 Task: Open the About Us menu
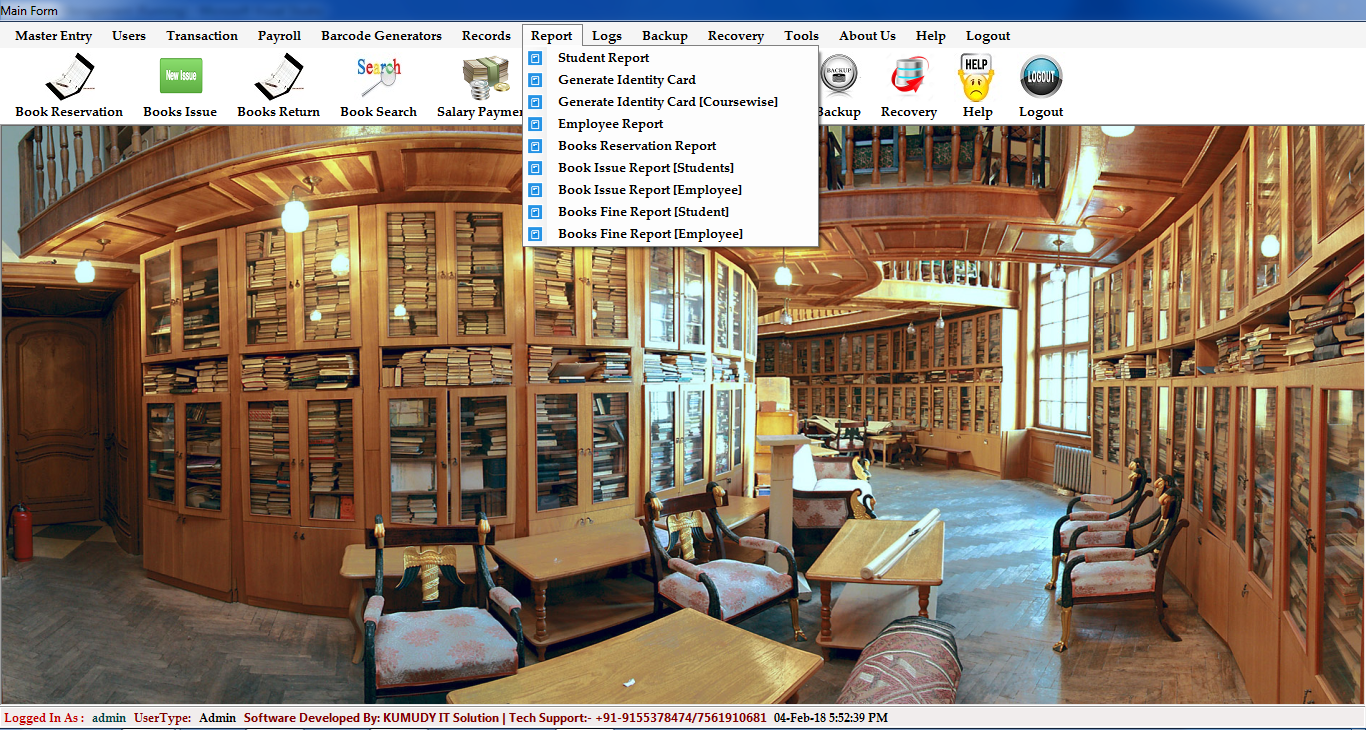(867, 36)
